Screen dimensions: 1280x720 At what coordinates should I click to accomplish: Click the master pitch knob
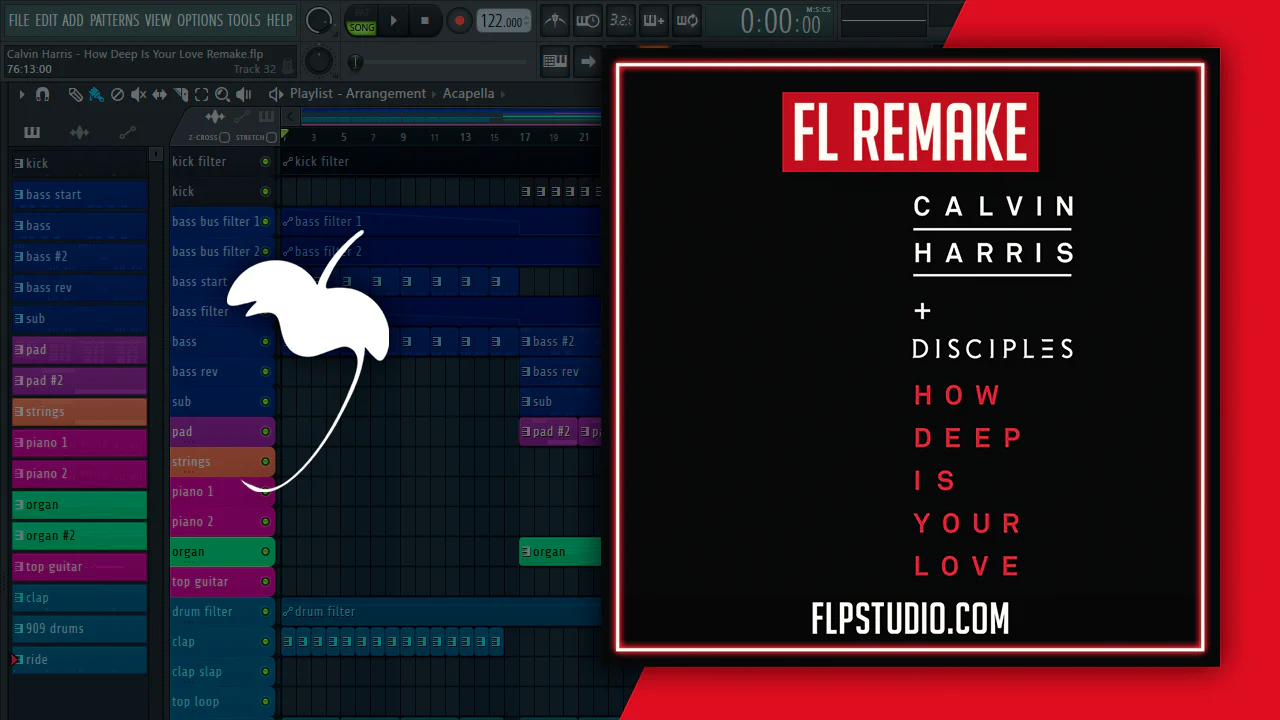318,61
